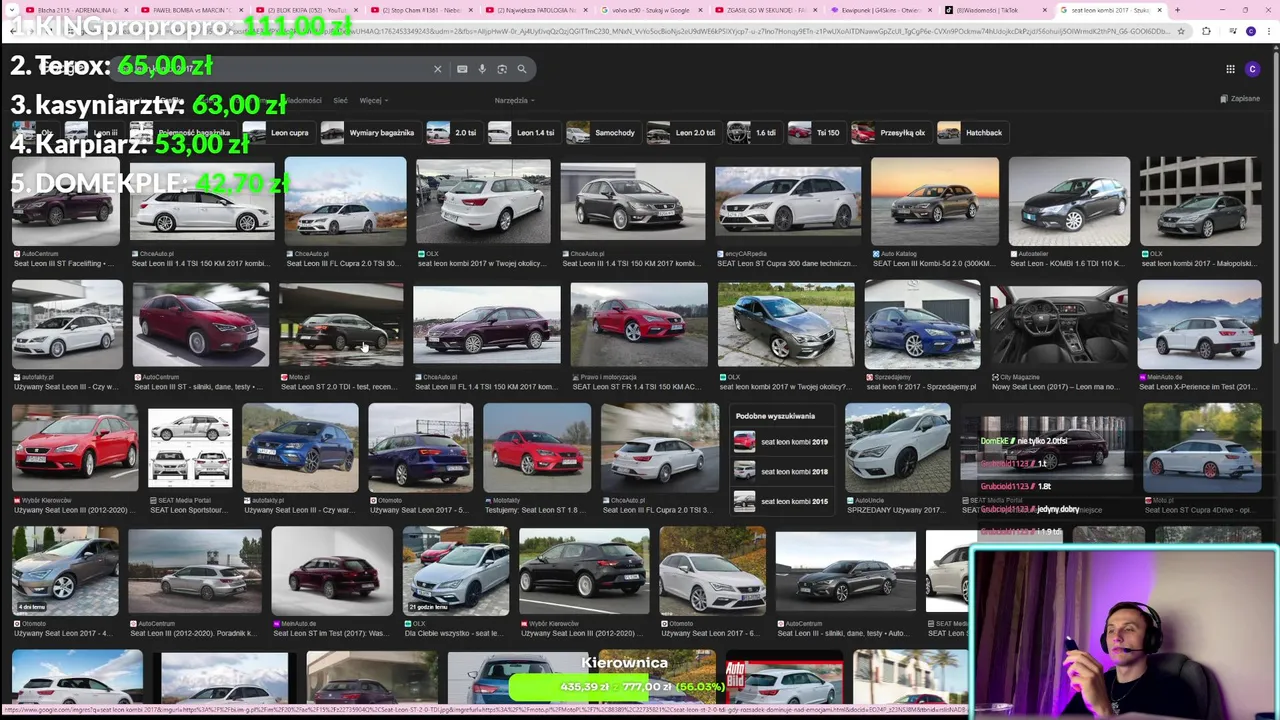The height and width of the screenshot is (720, 1280).
Task: Open the '4 dni temu' Otomoto listing thumbnail
Action: click(x=65, y=571)
